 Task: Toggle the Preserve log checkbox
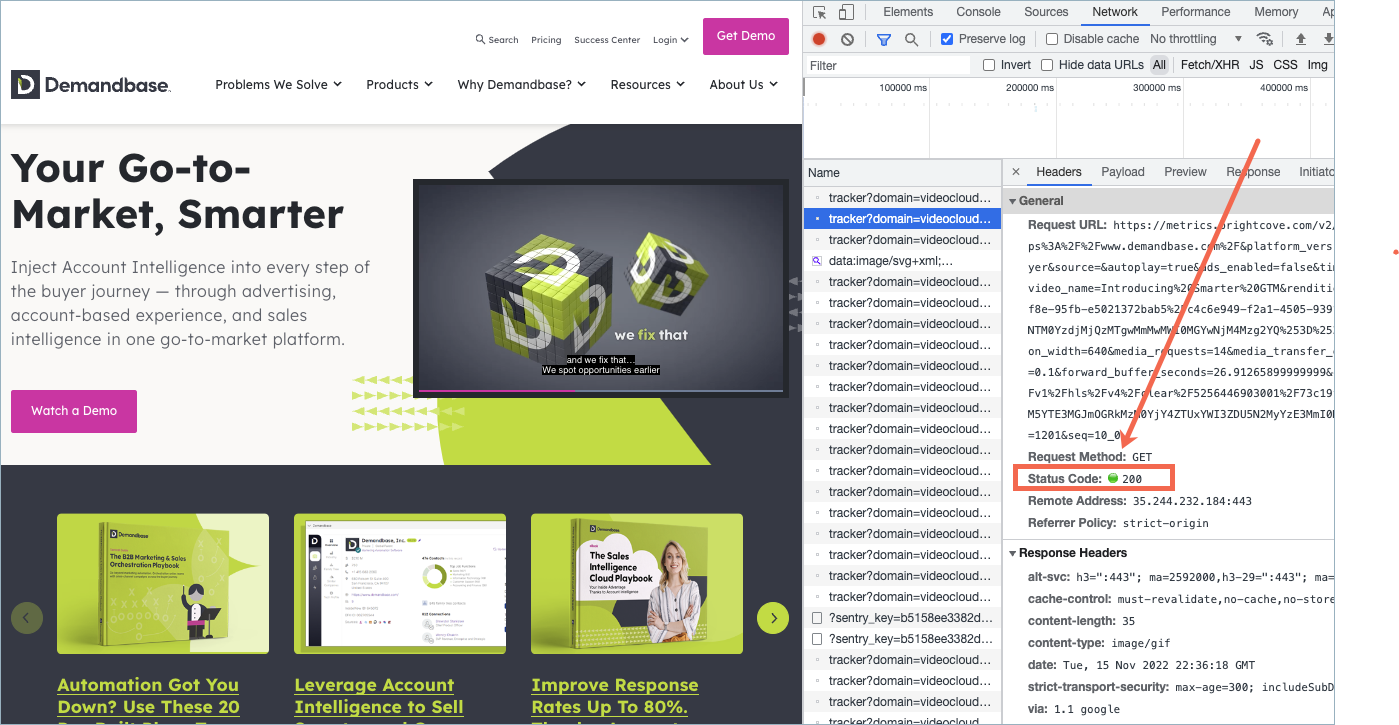click(947, 39)
